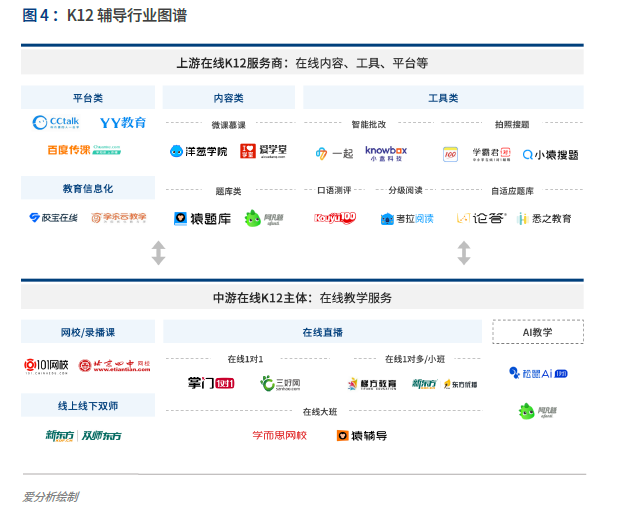Click the CCtalk logo
This screenshot has width=623, height=521.
[x=56, y=123]
